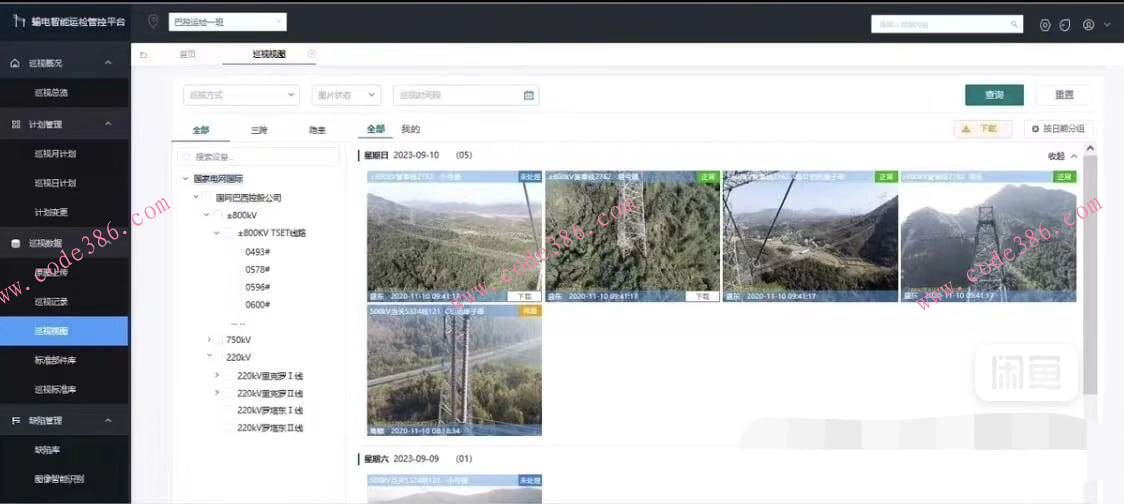The image size is (1124, 504).
Task: Click the 重置 button
Action: point(1064,95)
